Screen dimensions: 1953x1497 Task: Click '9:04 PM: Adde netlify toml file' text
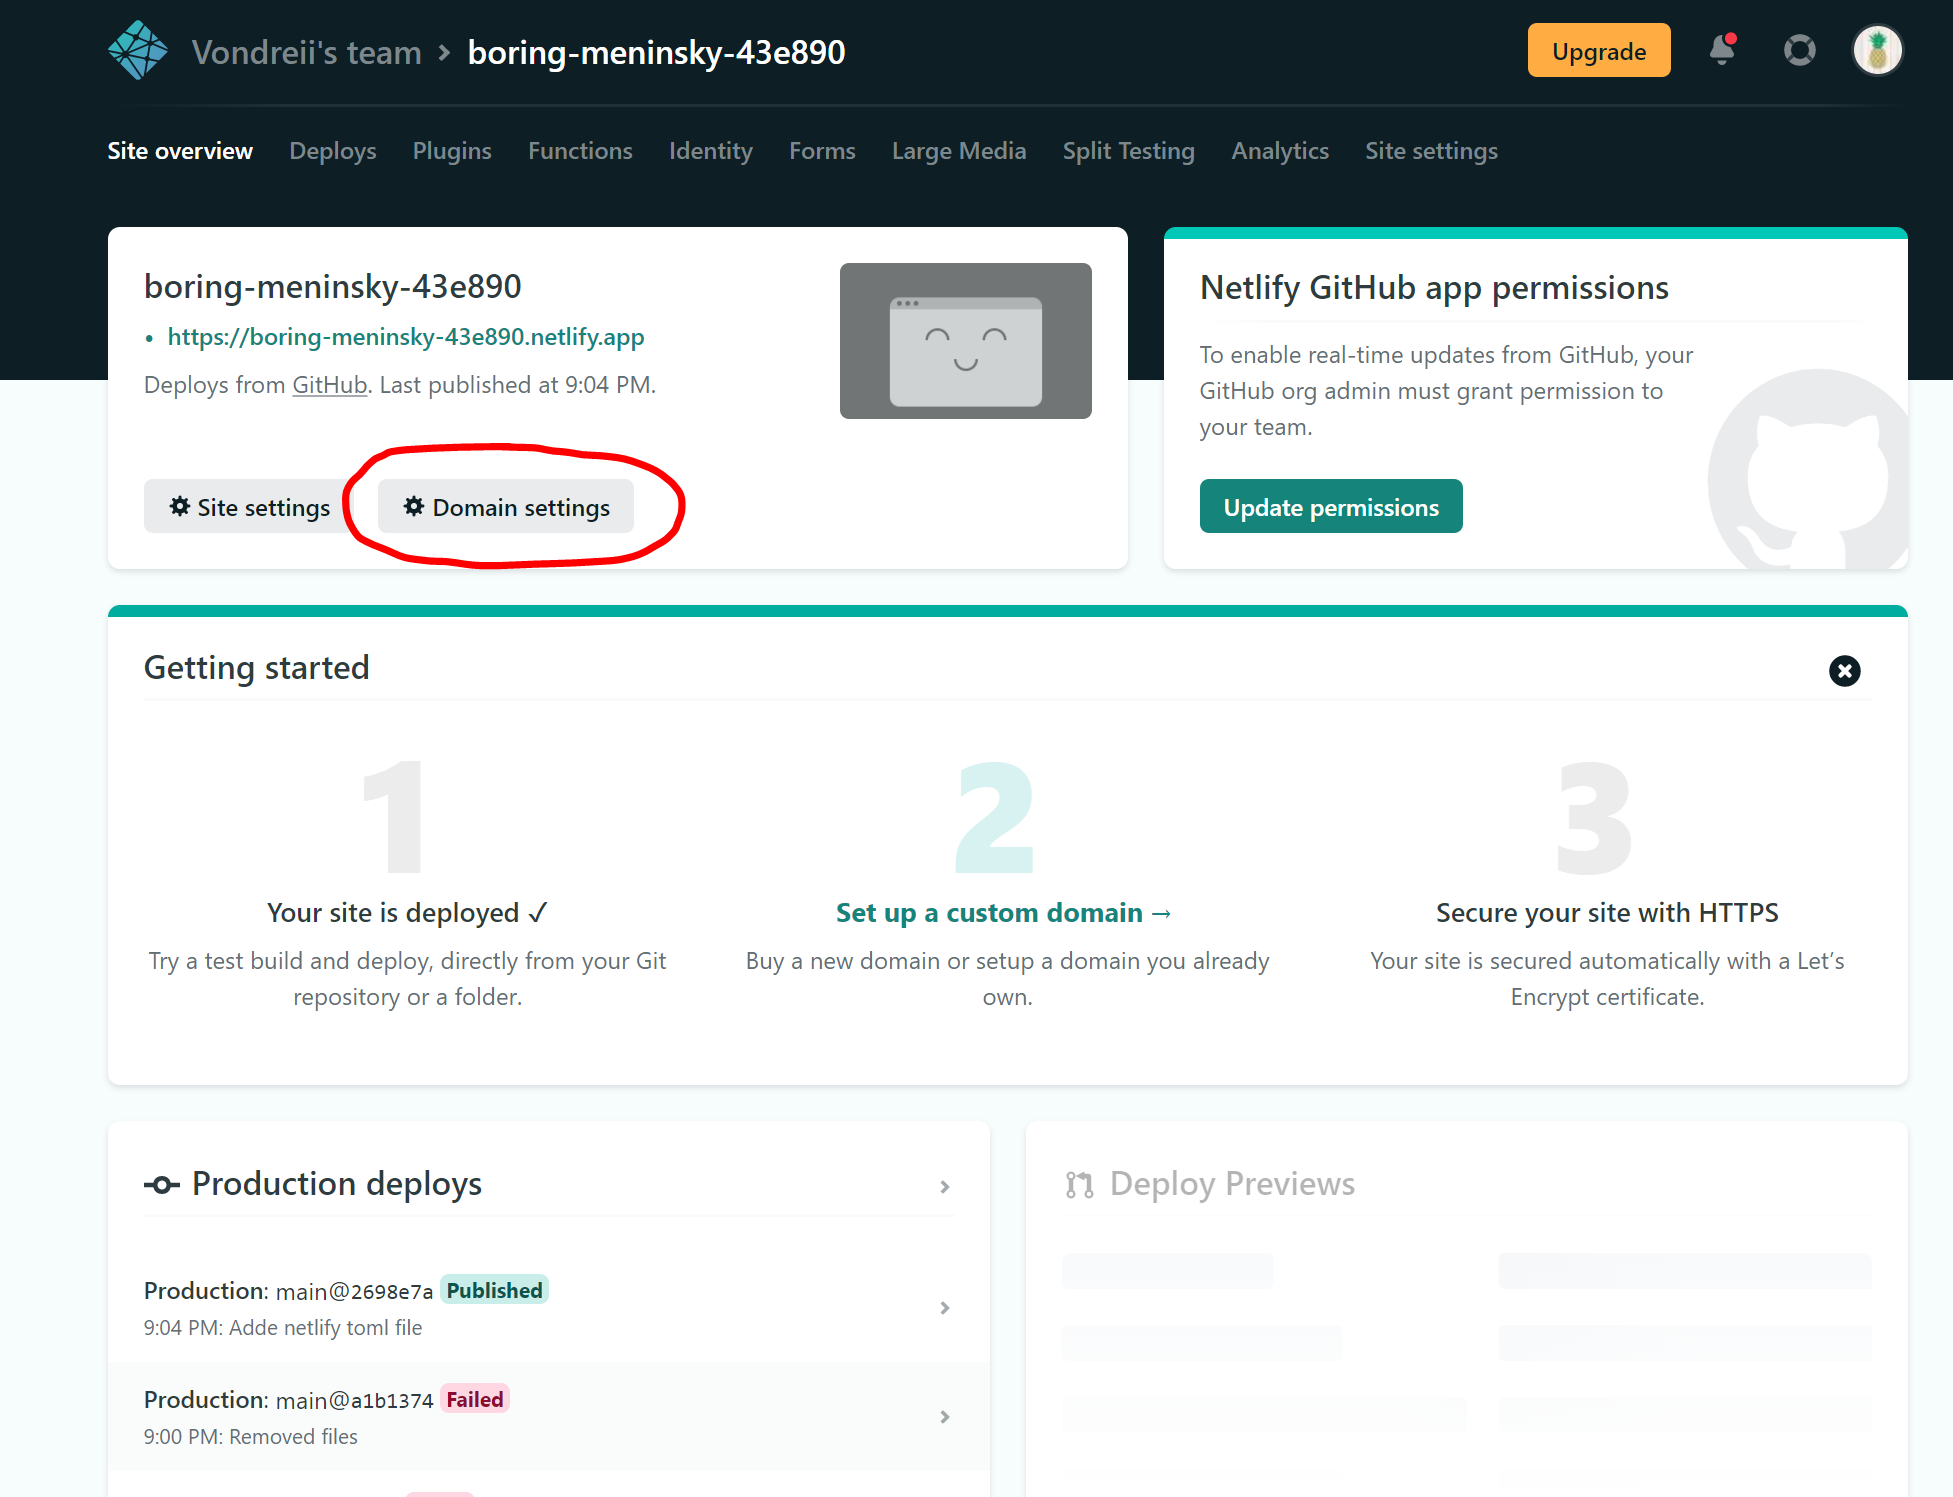[283, 1328]
